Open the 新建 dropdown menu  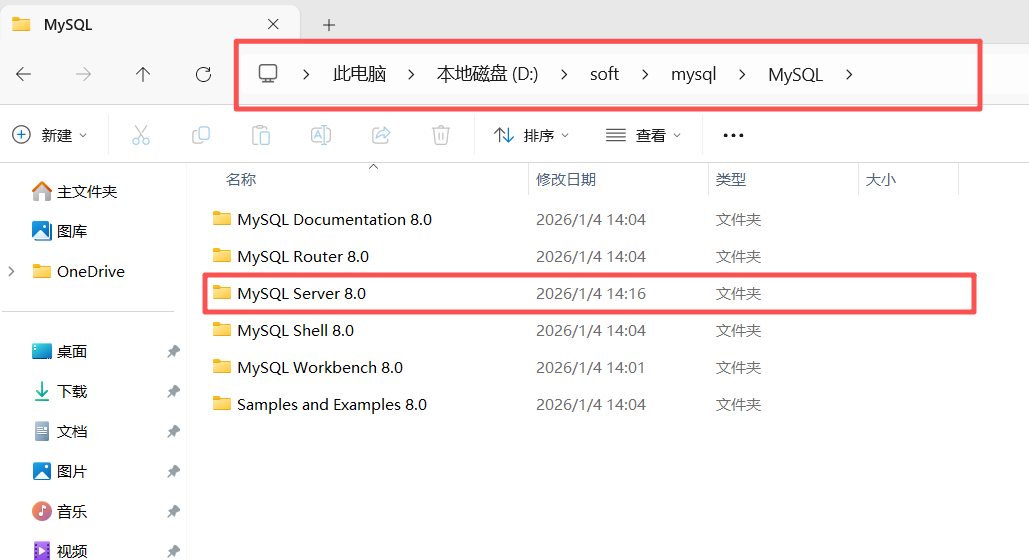click(x=50, y=135)
